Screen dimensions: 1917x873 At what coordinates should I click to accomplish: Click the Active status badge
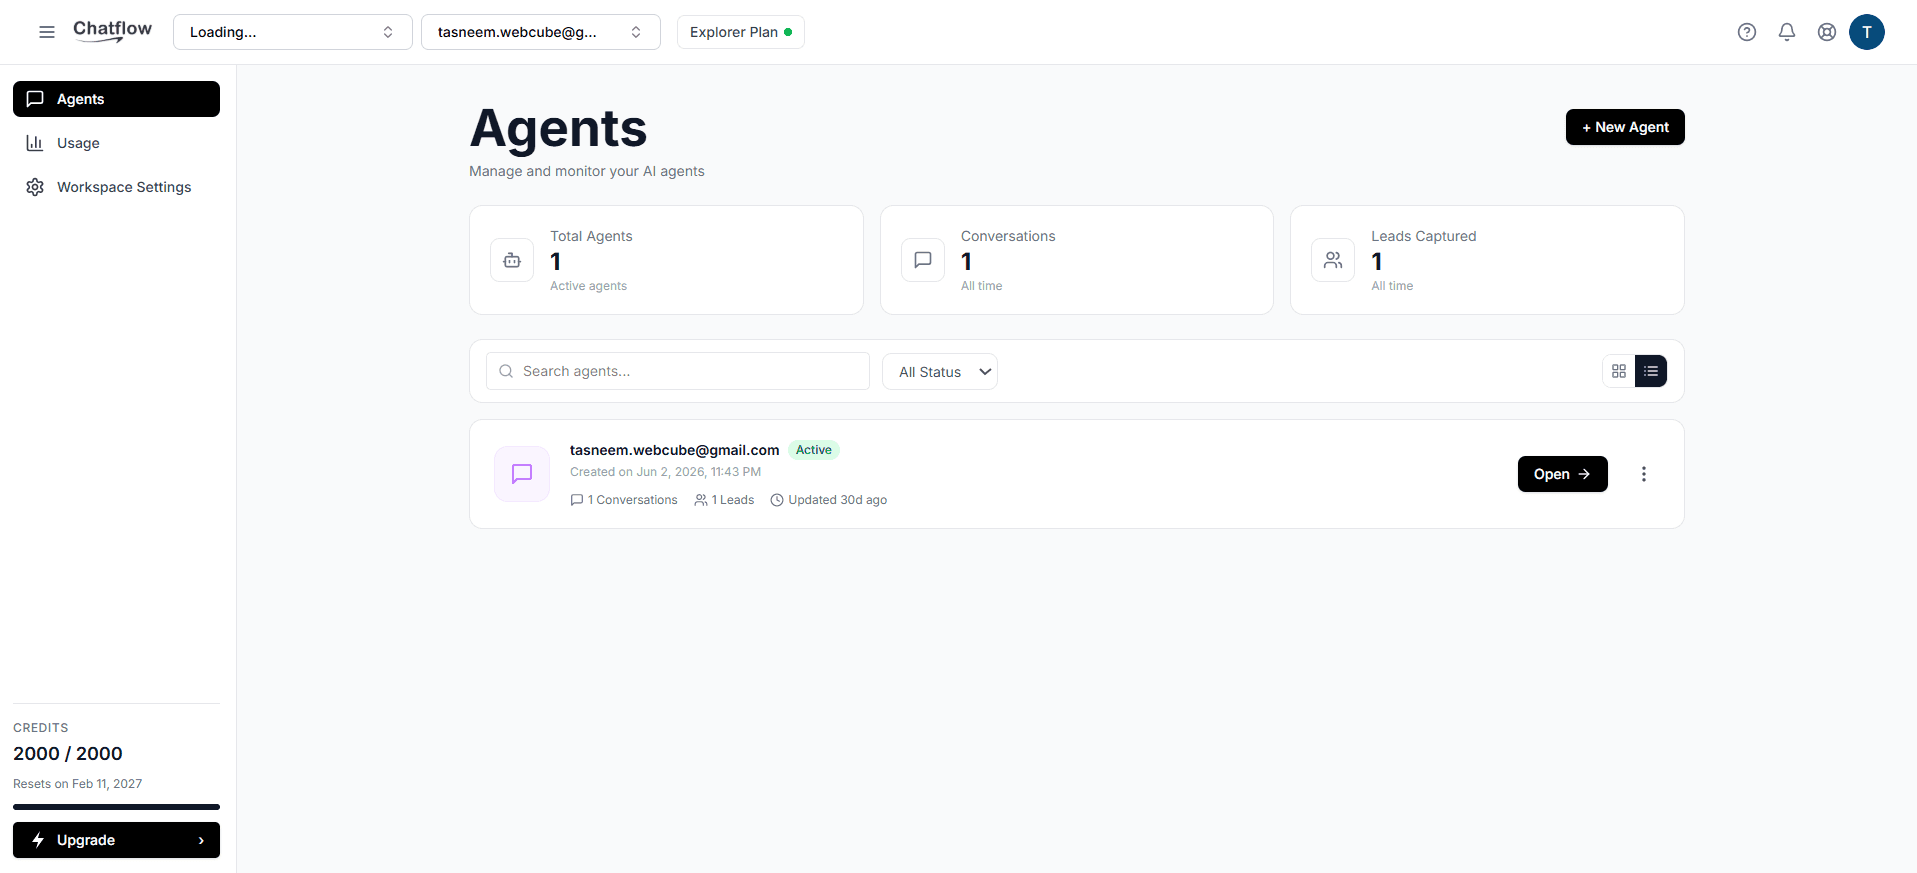click(814, 450)
